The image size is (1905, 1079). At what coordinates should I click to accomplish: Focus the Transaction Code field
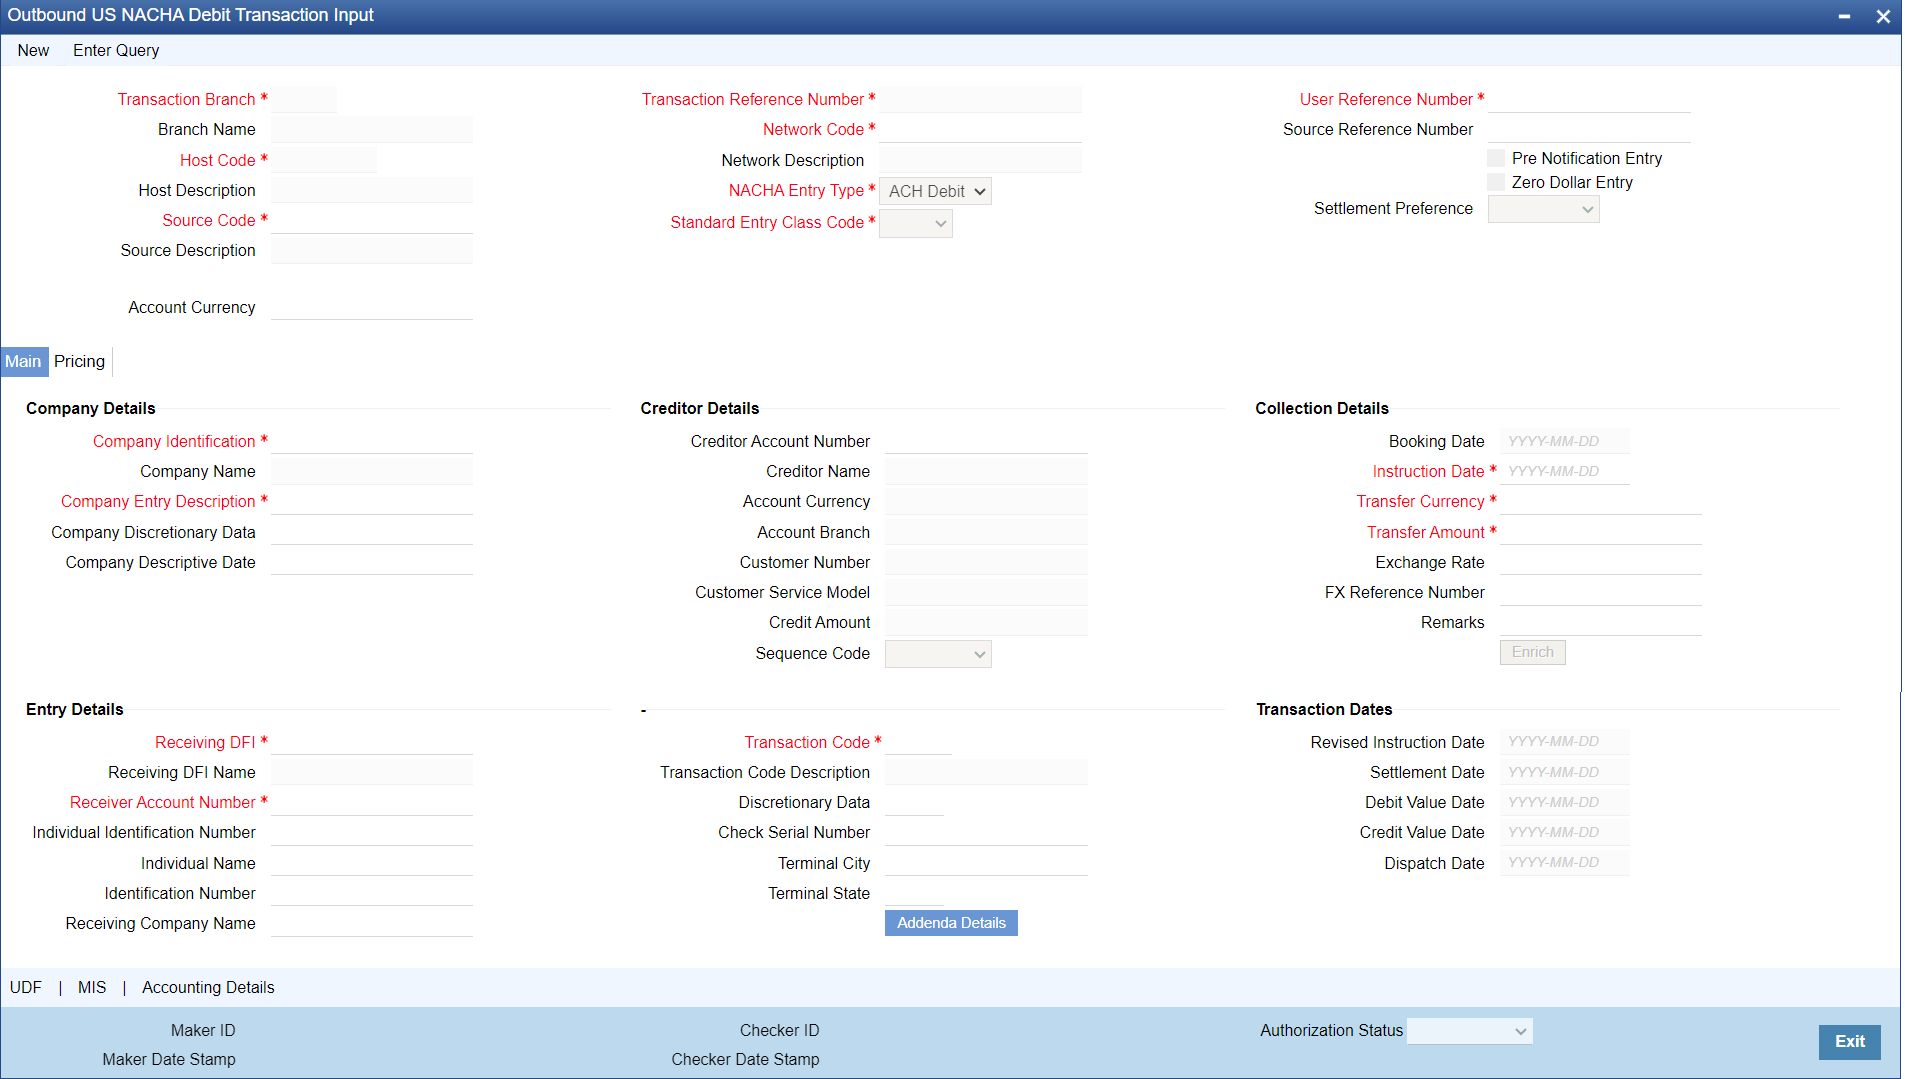[918, 743]
